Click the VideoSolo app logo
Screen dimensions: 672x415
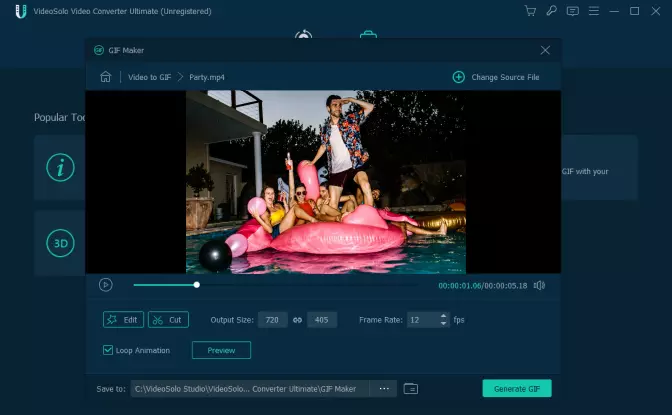21,11
